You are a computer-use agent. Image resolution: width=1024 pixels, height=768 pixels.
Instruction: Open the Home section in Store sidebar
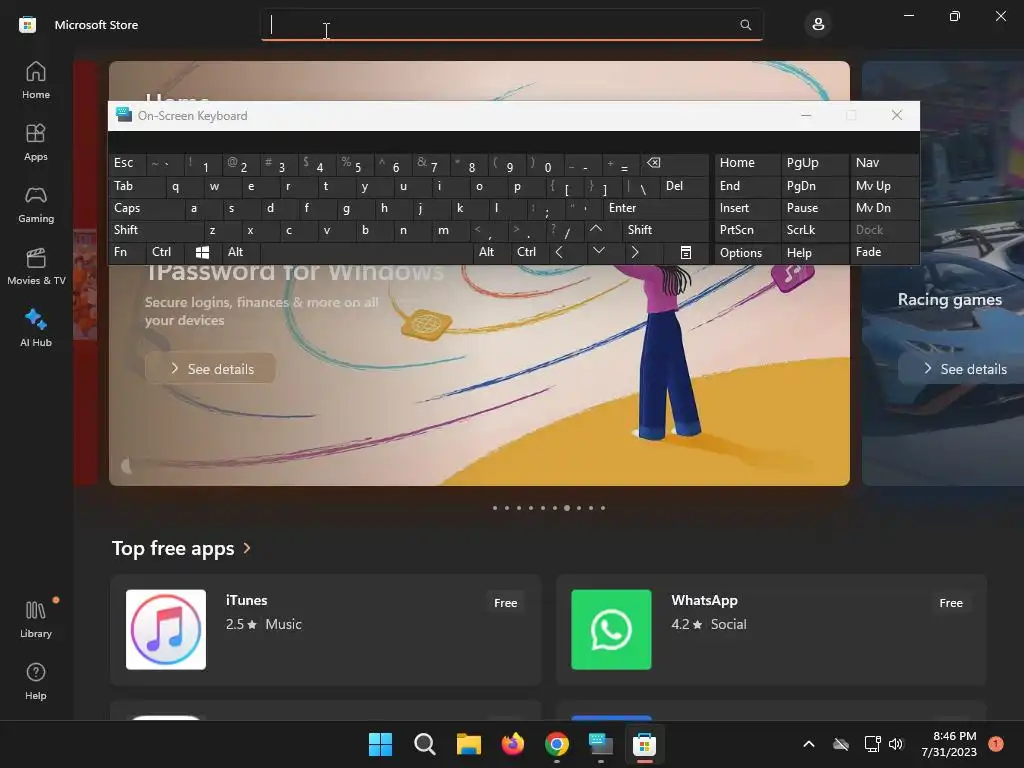point(36,80)
